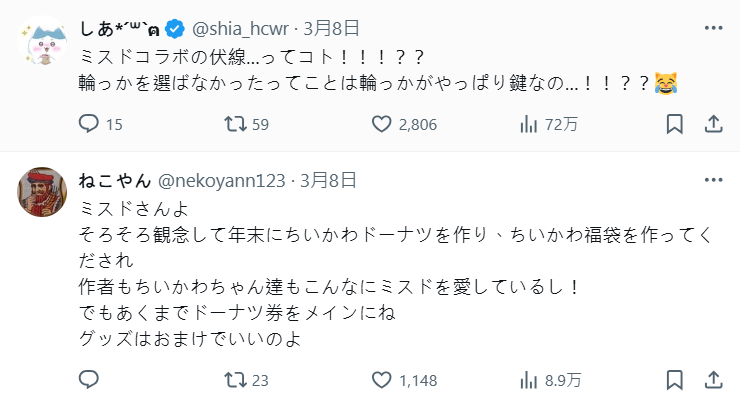
Task: Share ねこやん's tweet
Action: coord(713,379)
